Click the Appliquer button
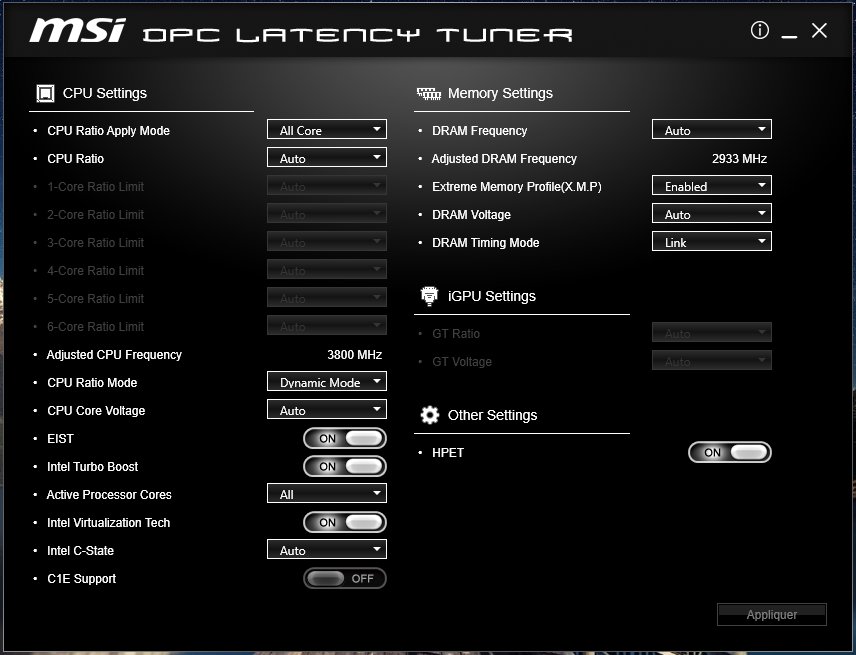Screen dimensions: 856x655 771,615
